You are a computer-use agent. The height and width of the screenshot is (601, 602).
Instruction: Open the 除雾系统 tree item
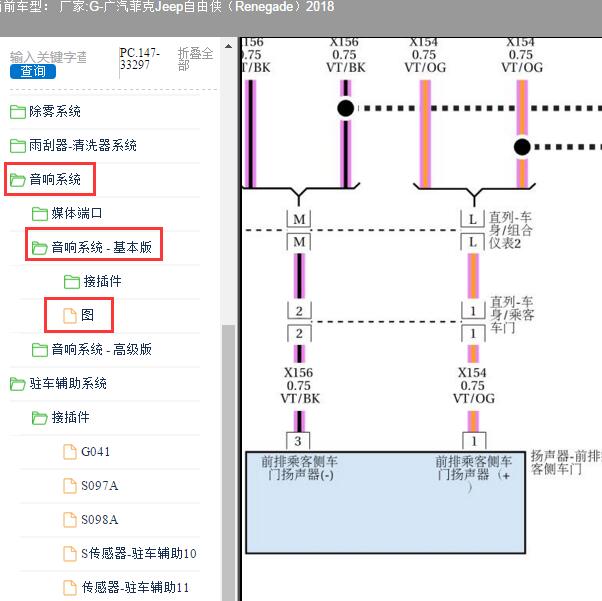click(55, 112)
